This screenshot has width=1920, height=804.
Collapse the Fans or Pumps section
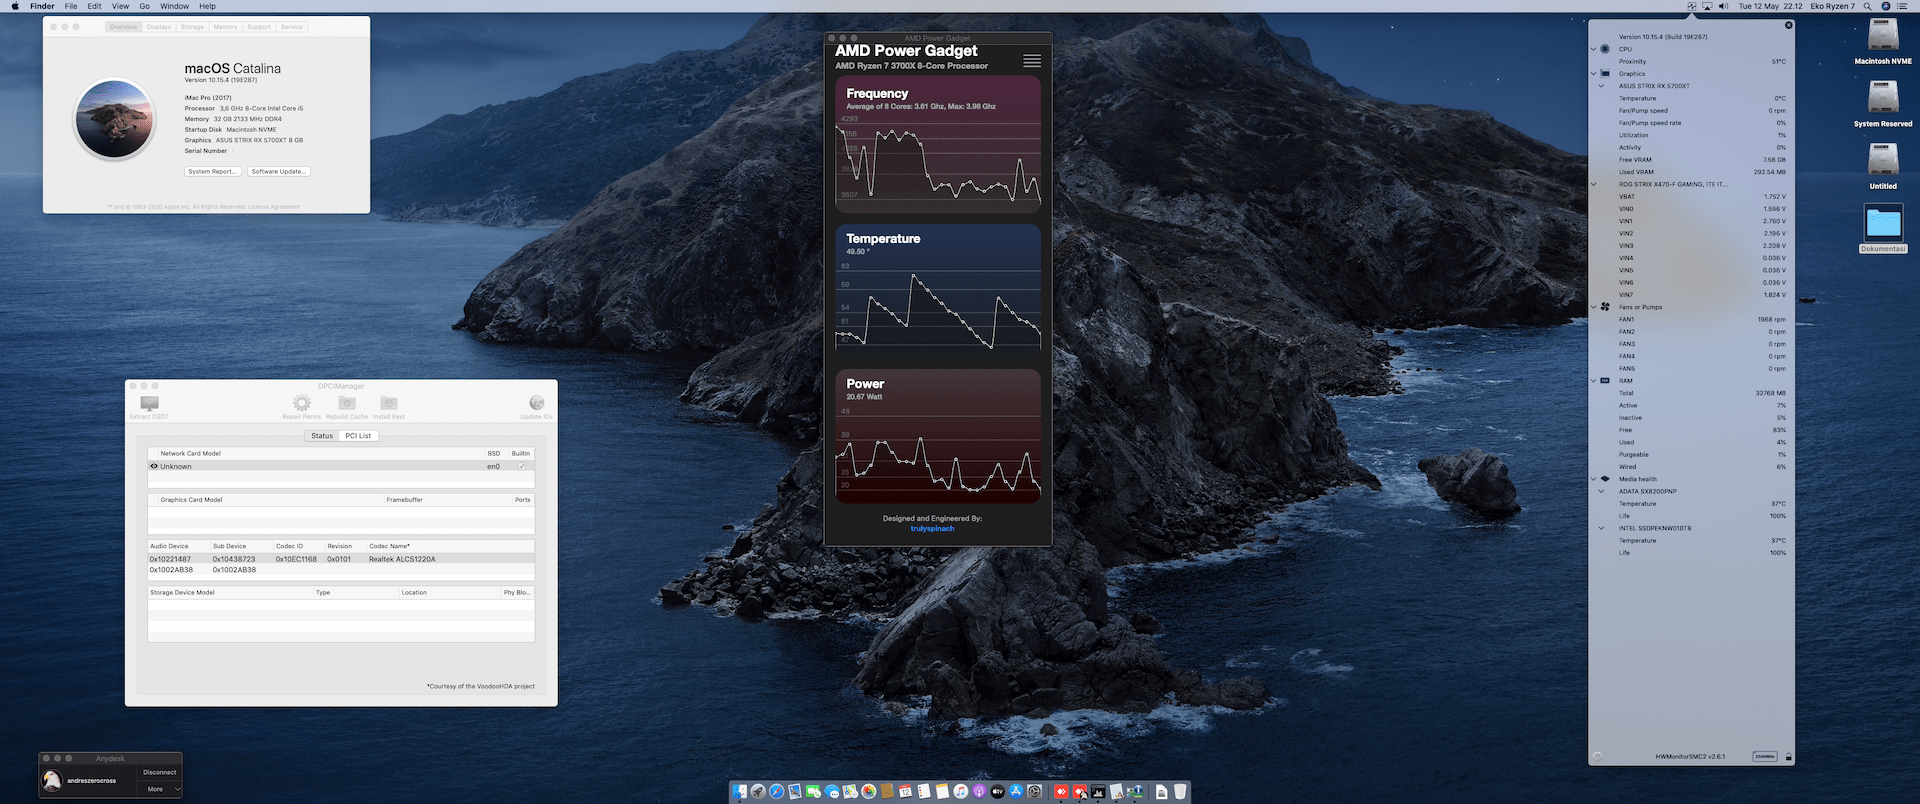pos(1594,307)
